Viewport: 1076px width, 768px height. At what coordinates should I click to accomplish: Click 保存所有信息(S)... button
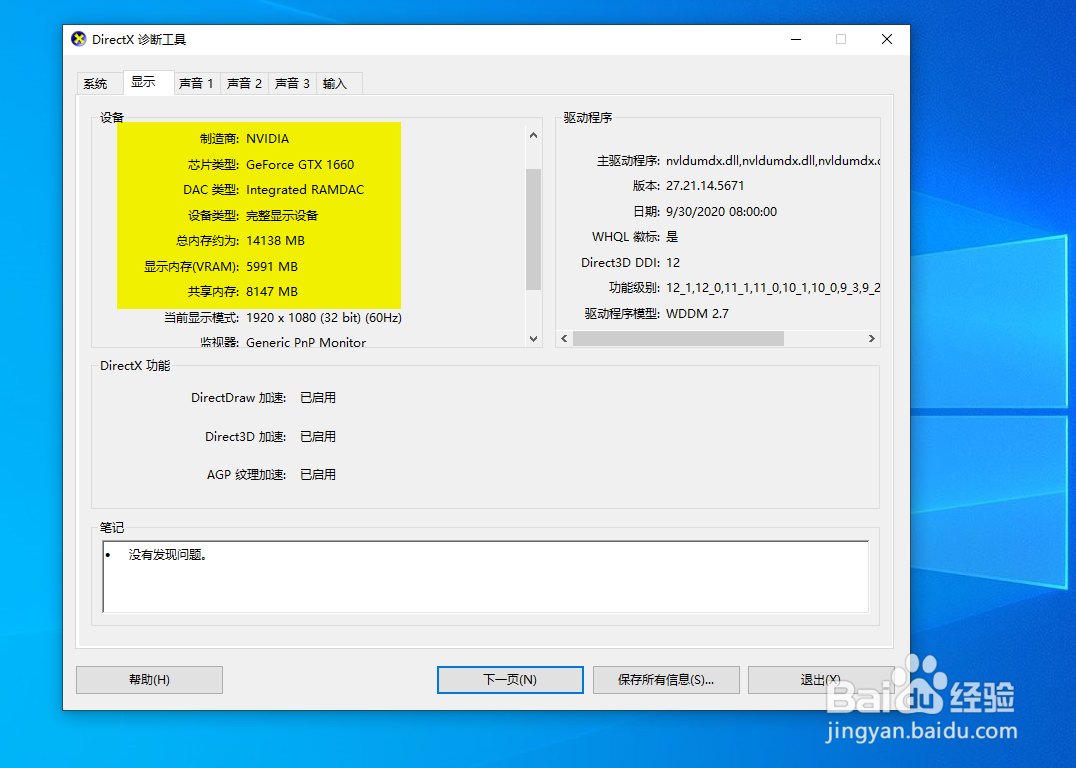click(x=666, y=679)
